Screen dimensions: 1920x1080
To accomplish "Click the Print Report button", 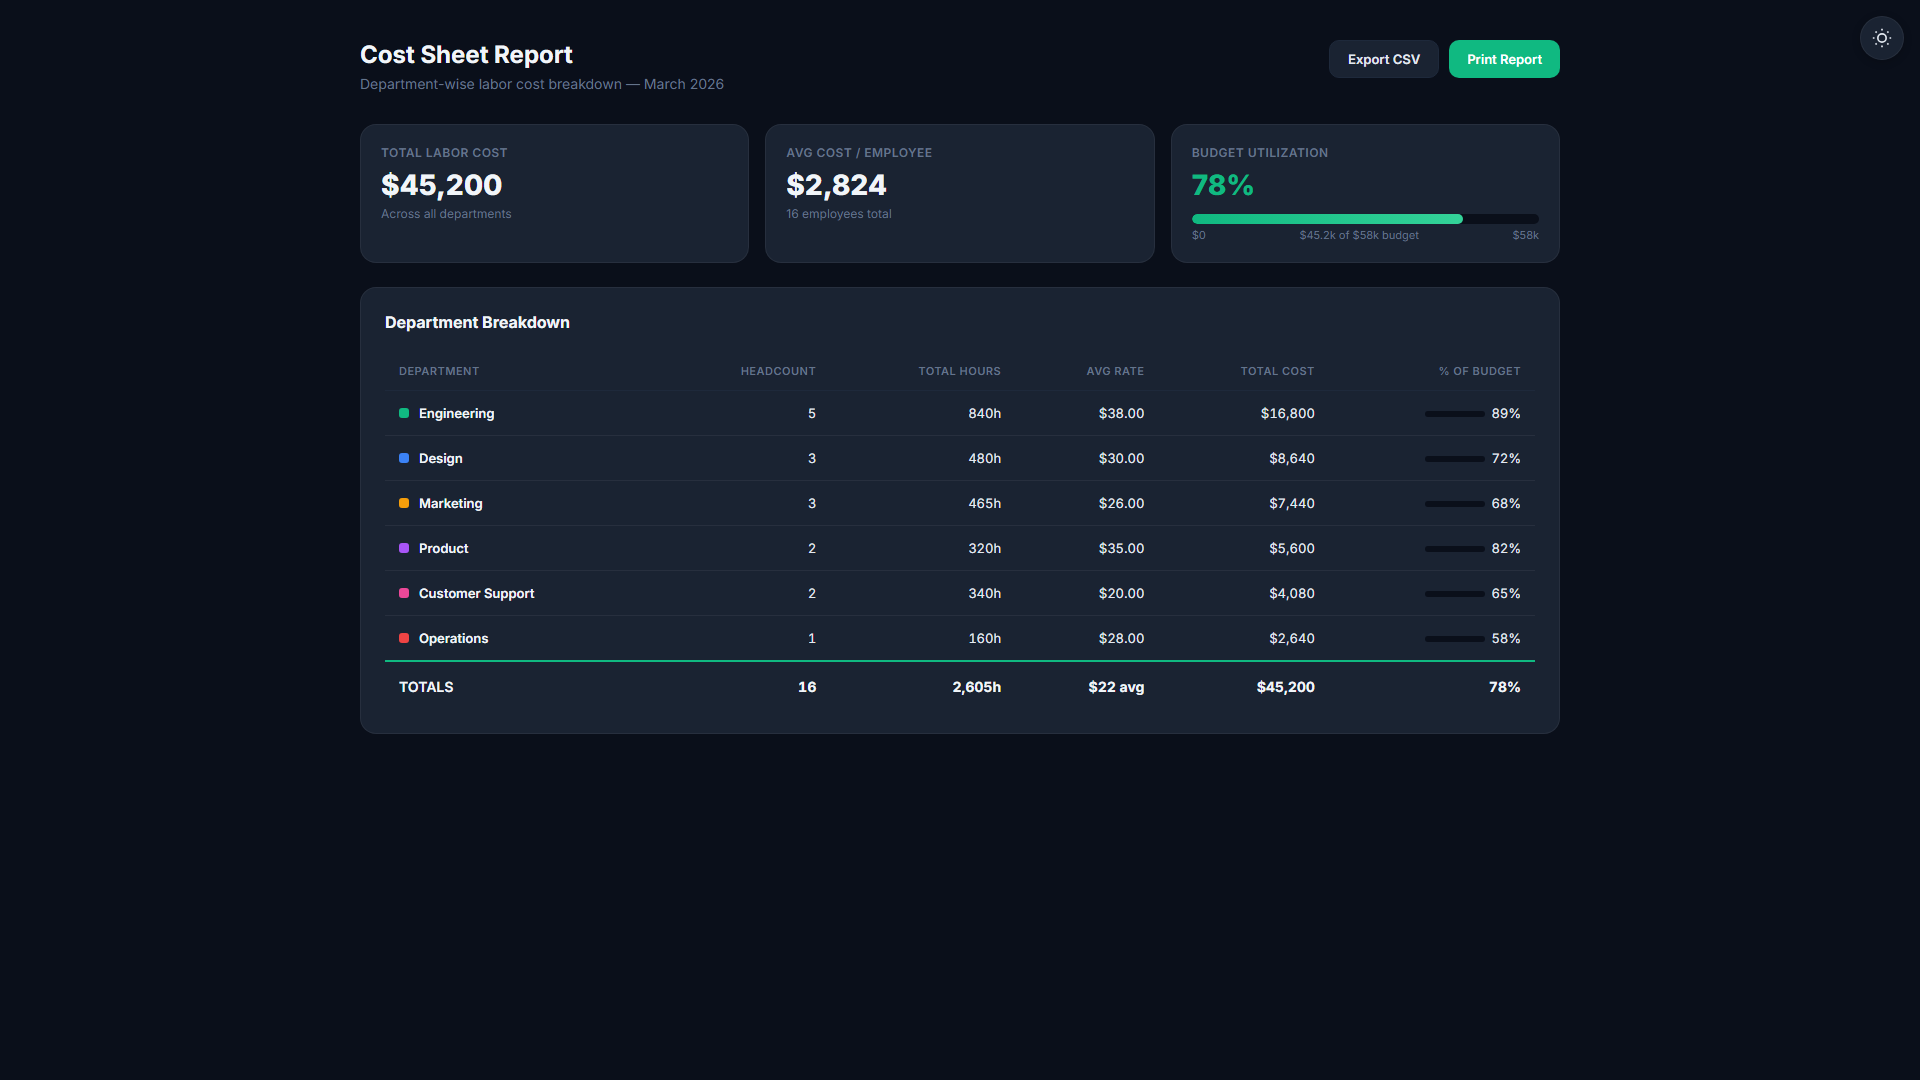I will click(1504, 59).
